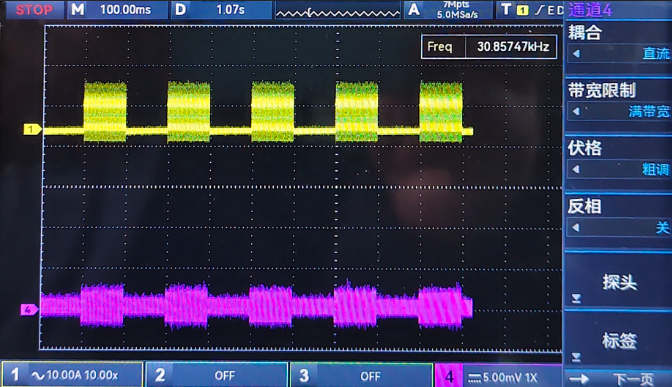Select the D 1.07s delay field
Viewport: 672px width, 387px height.
point(222,10)
